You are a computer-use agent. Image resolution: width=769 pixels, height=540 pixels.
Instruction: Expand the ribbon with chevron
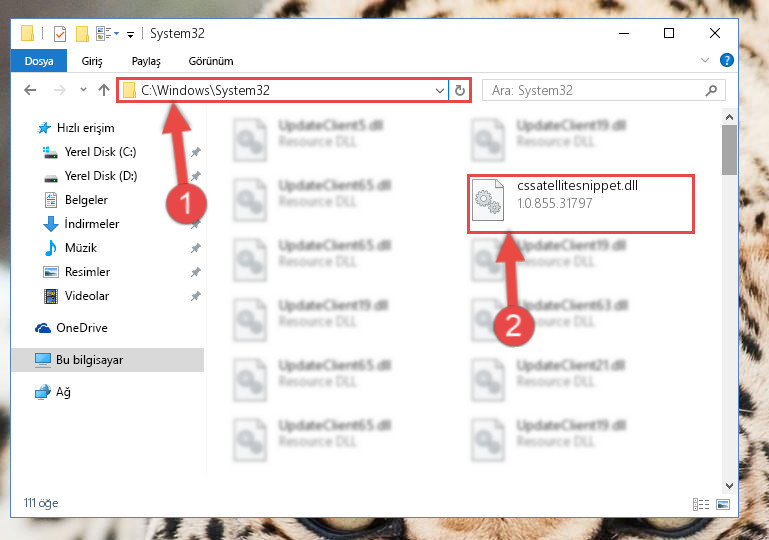tap(705, 60)
